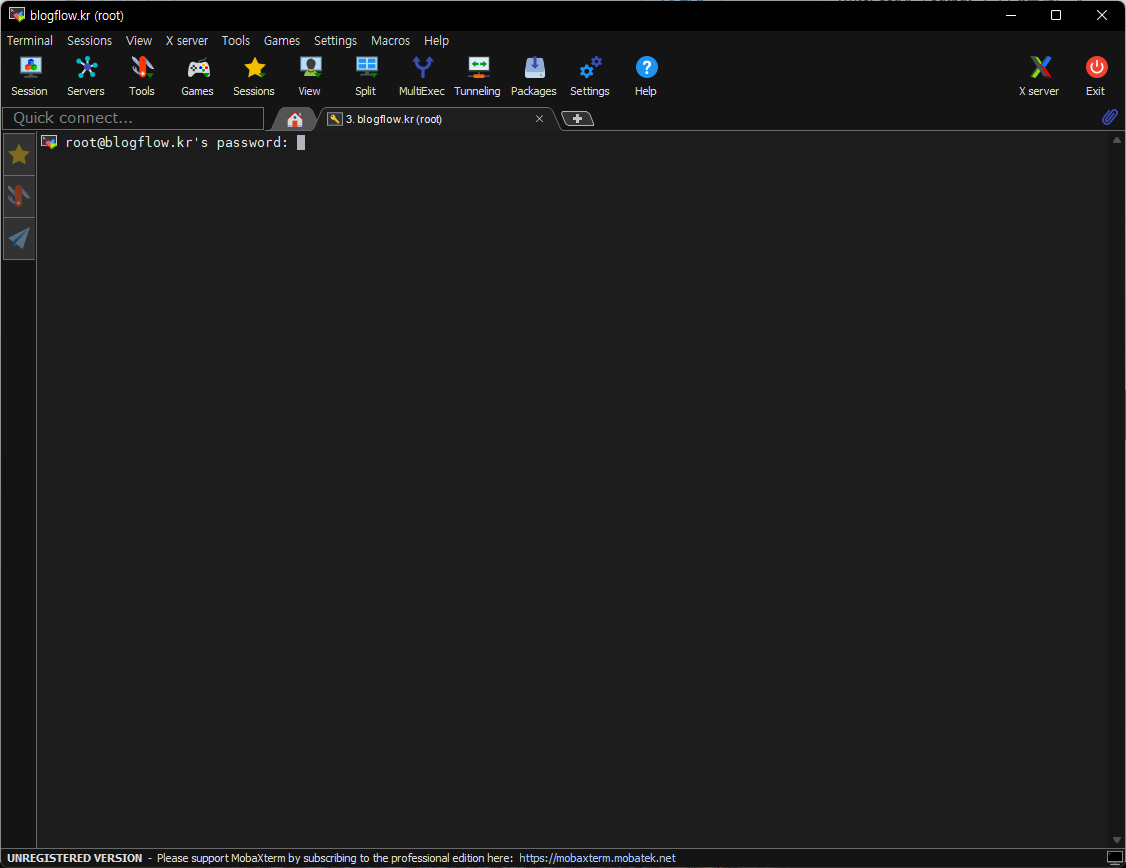The image size is (1126, 868).
Task: Open the Settings menu
Action: click(x=335, y=40)
